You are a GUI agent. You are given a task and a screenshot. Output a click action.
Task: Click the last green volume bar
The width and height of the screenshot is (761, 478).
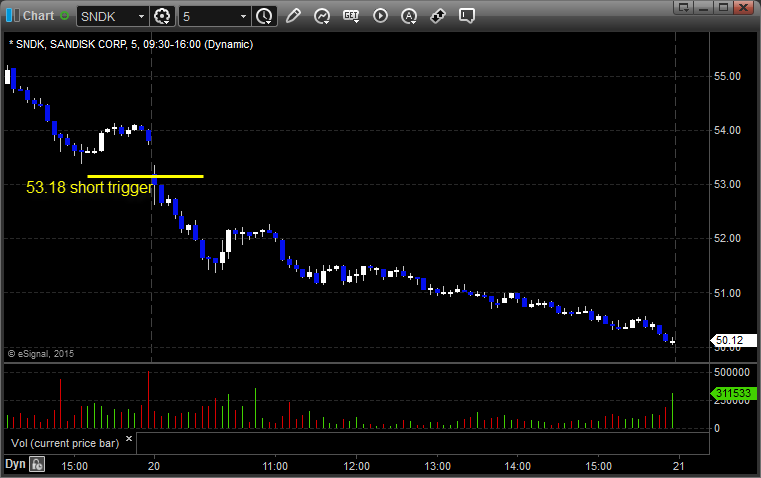pos(672,411)
